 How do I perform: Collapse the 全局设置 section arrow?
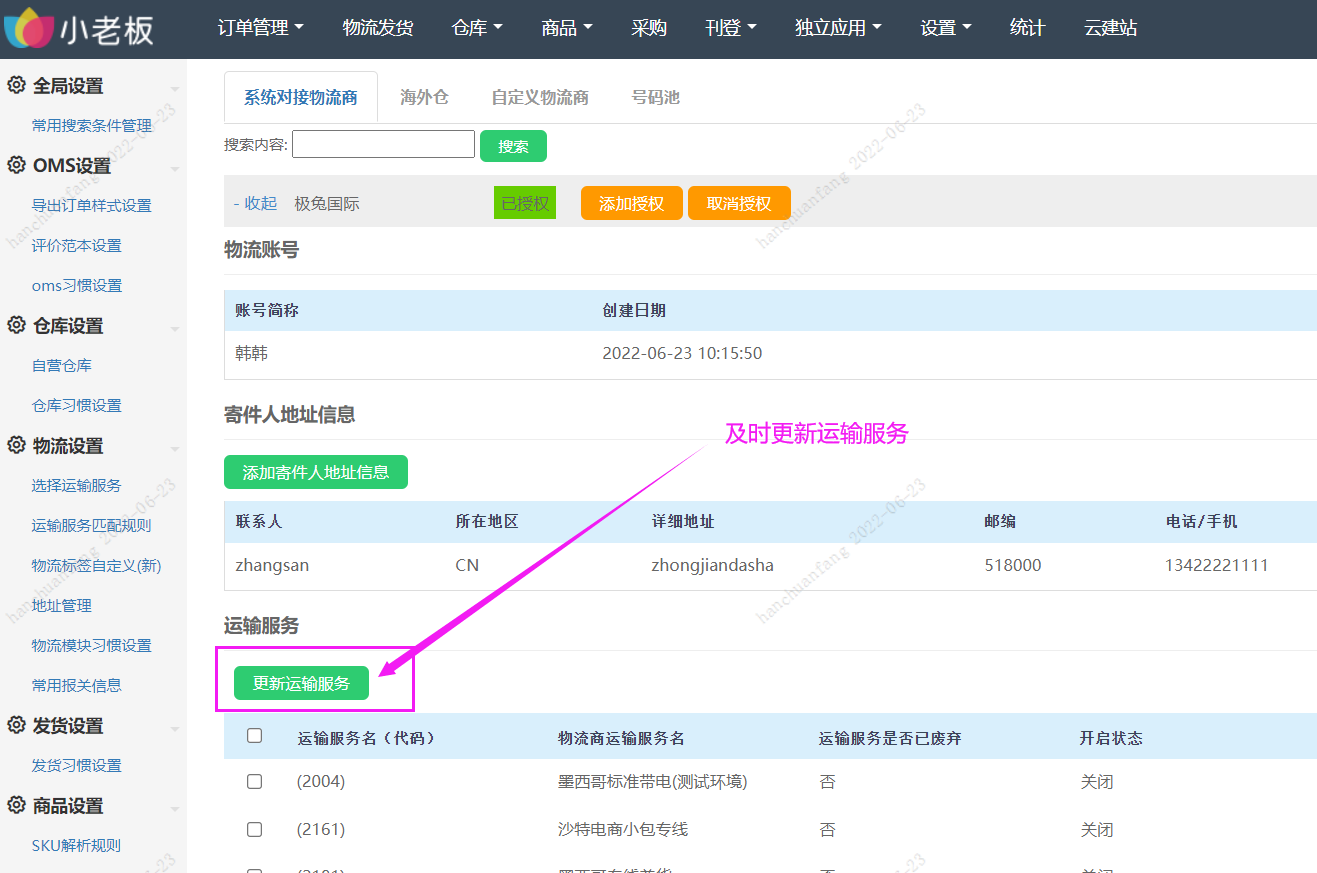(175, 89)
